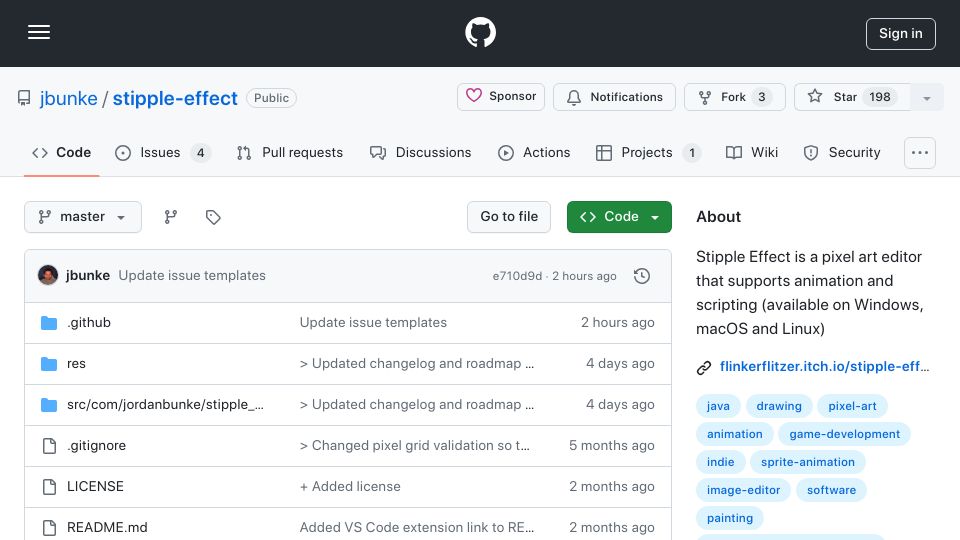Open the README.md file
The image size is (960, 540).
pos(107,527)
